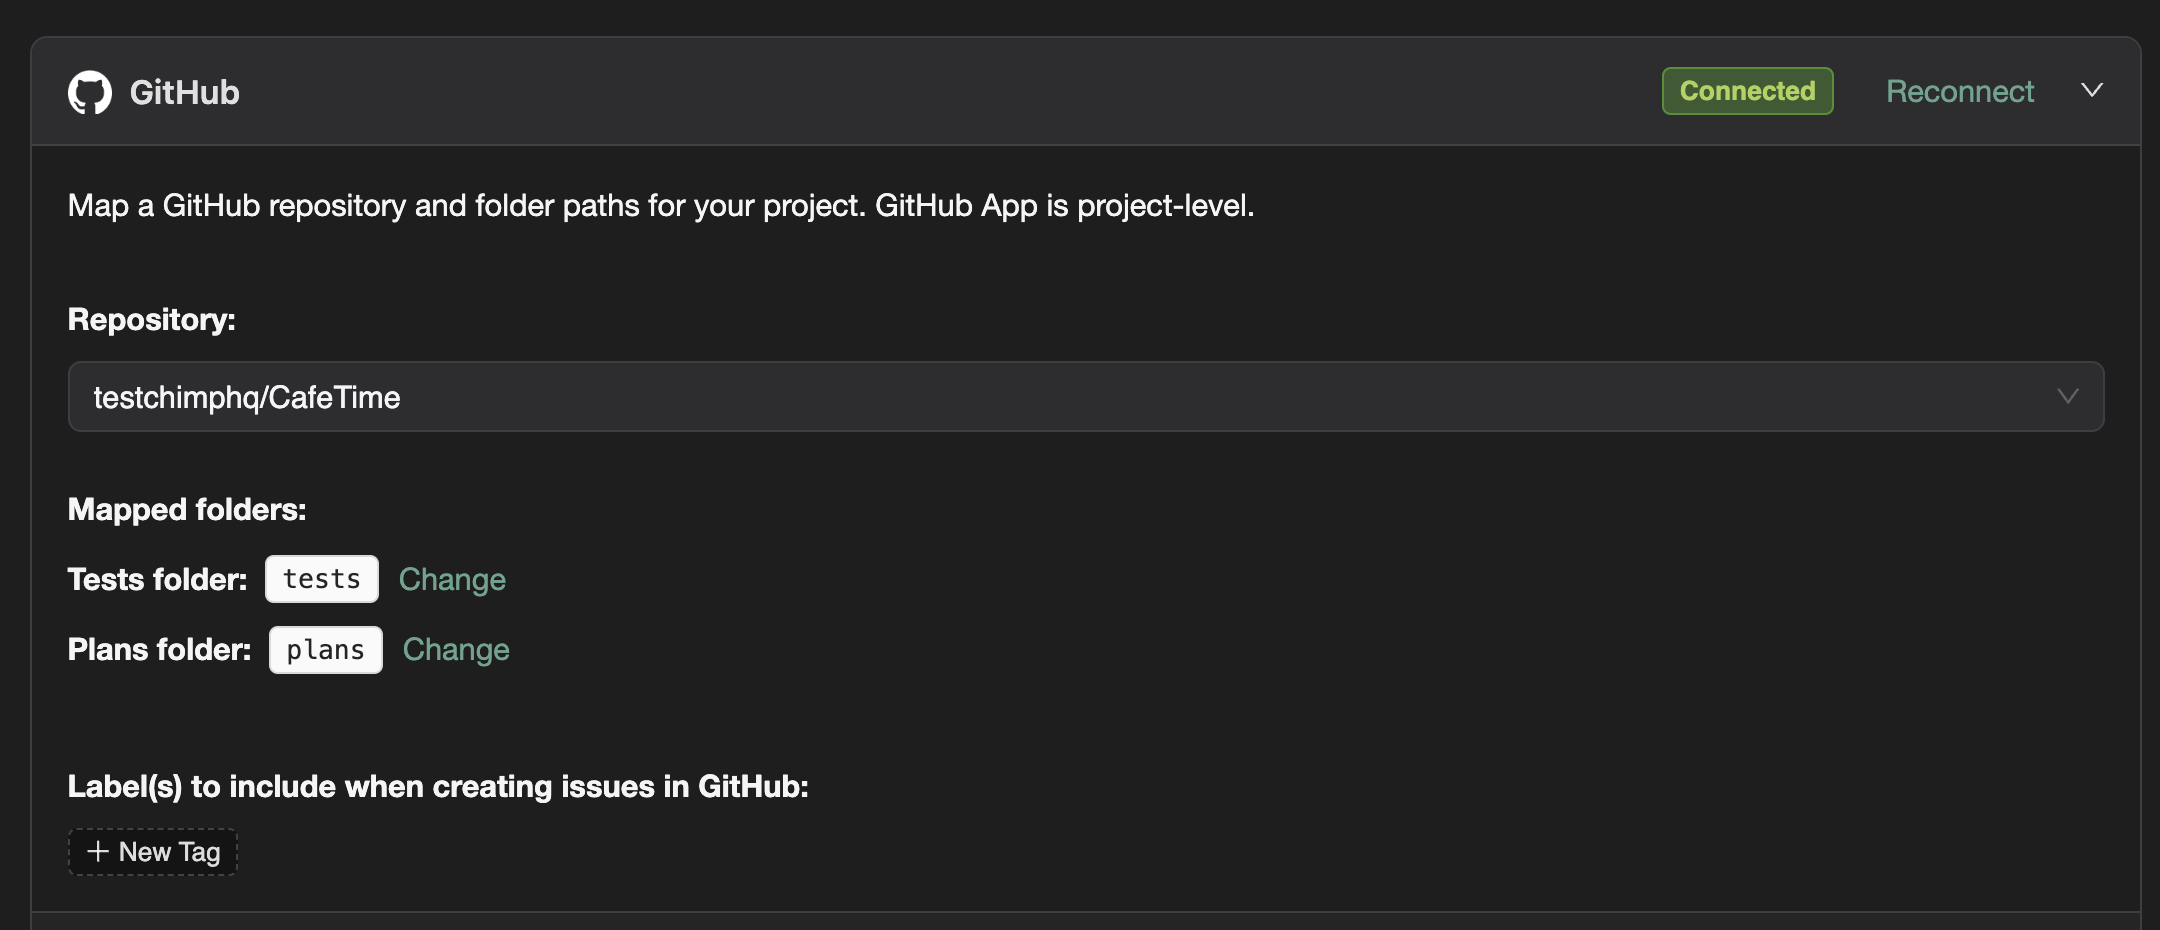Add a New Tag label for GitHub issues

152,851
